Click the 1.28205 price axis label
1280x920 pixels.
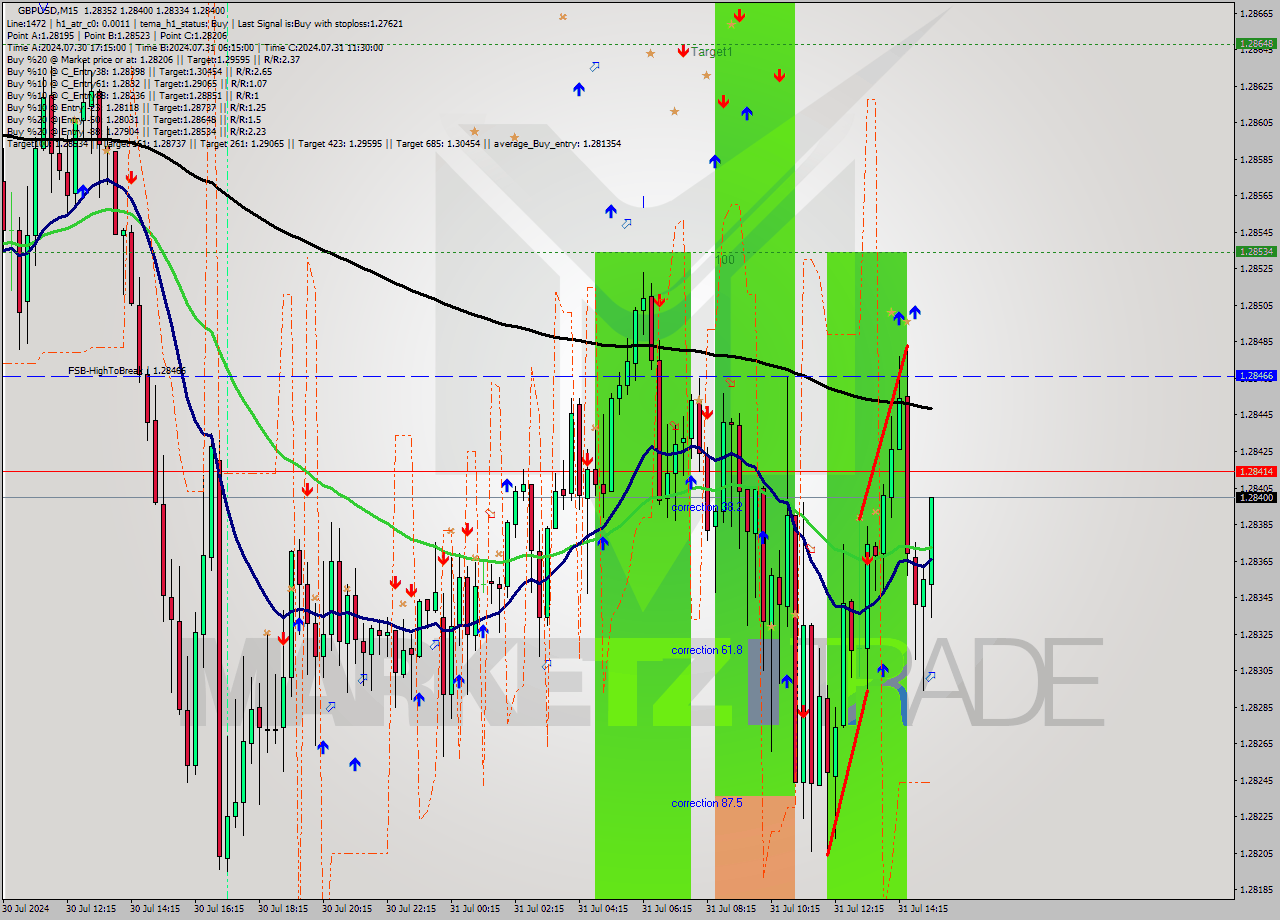tap(1256, 853)
